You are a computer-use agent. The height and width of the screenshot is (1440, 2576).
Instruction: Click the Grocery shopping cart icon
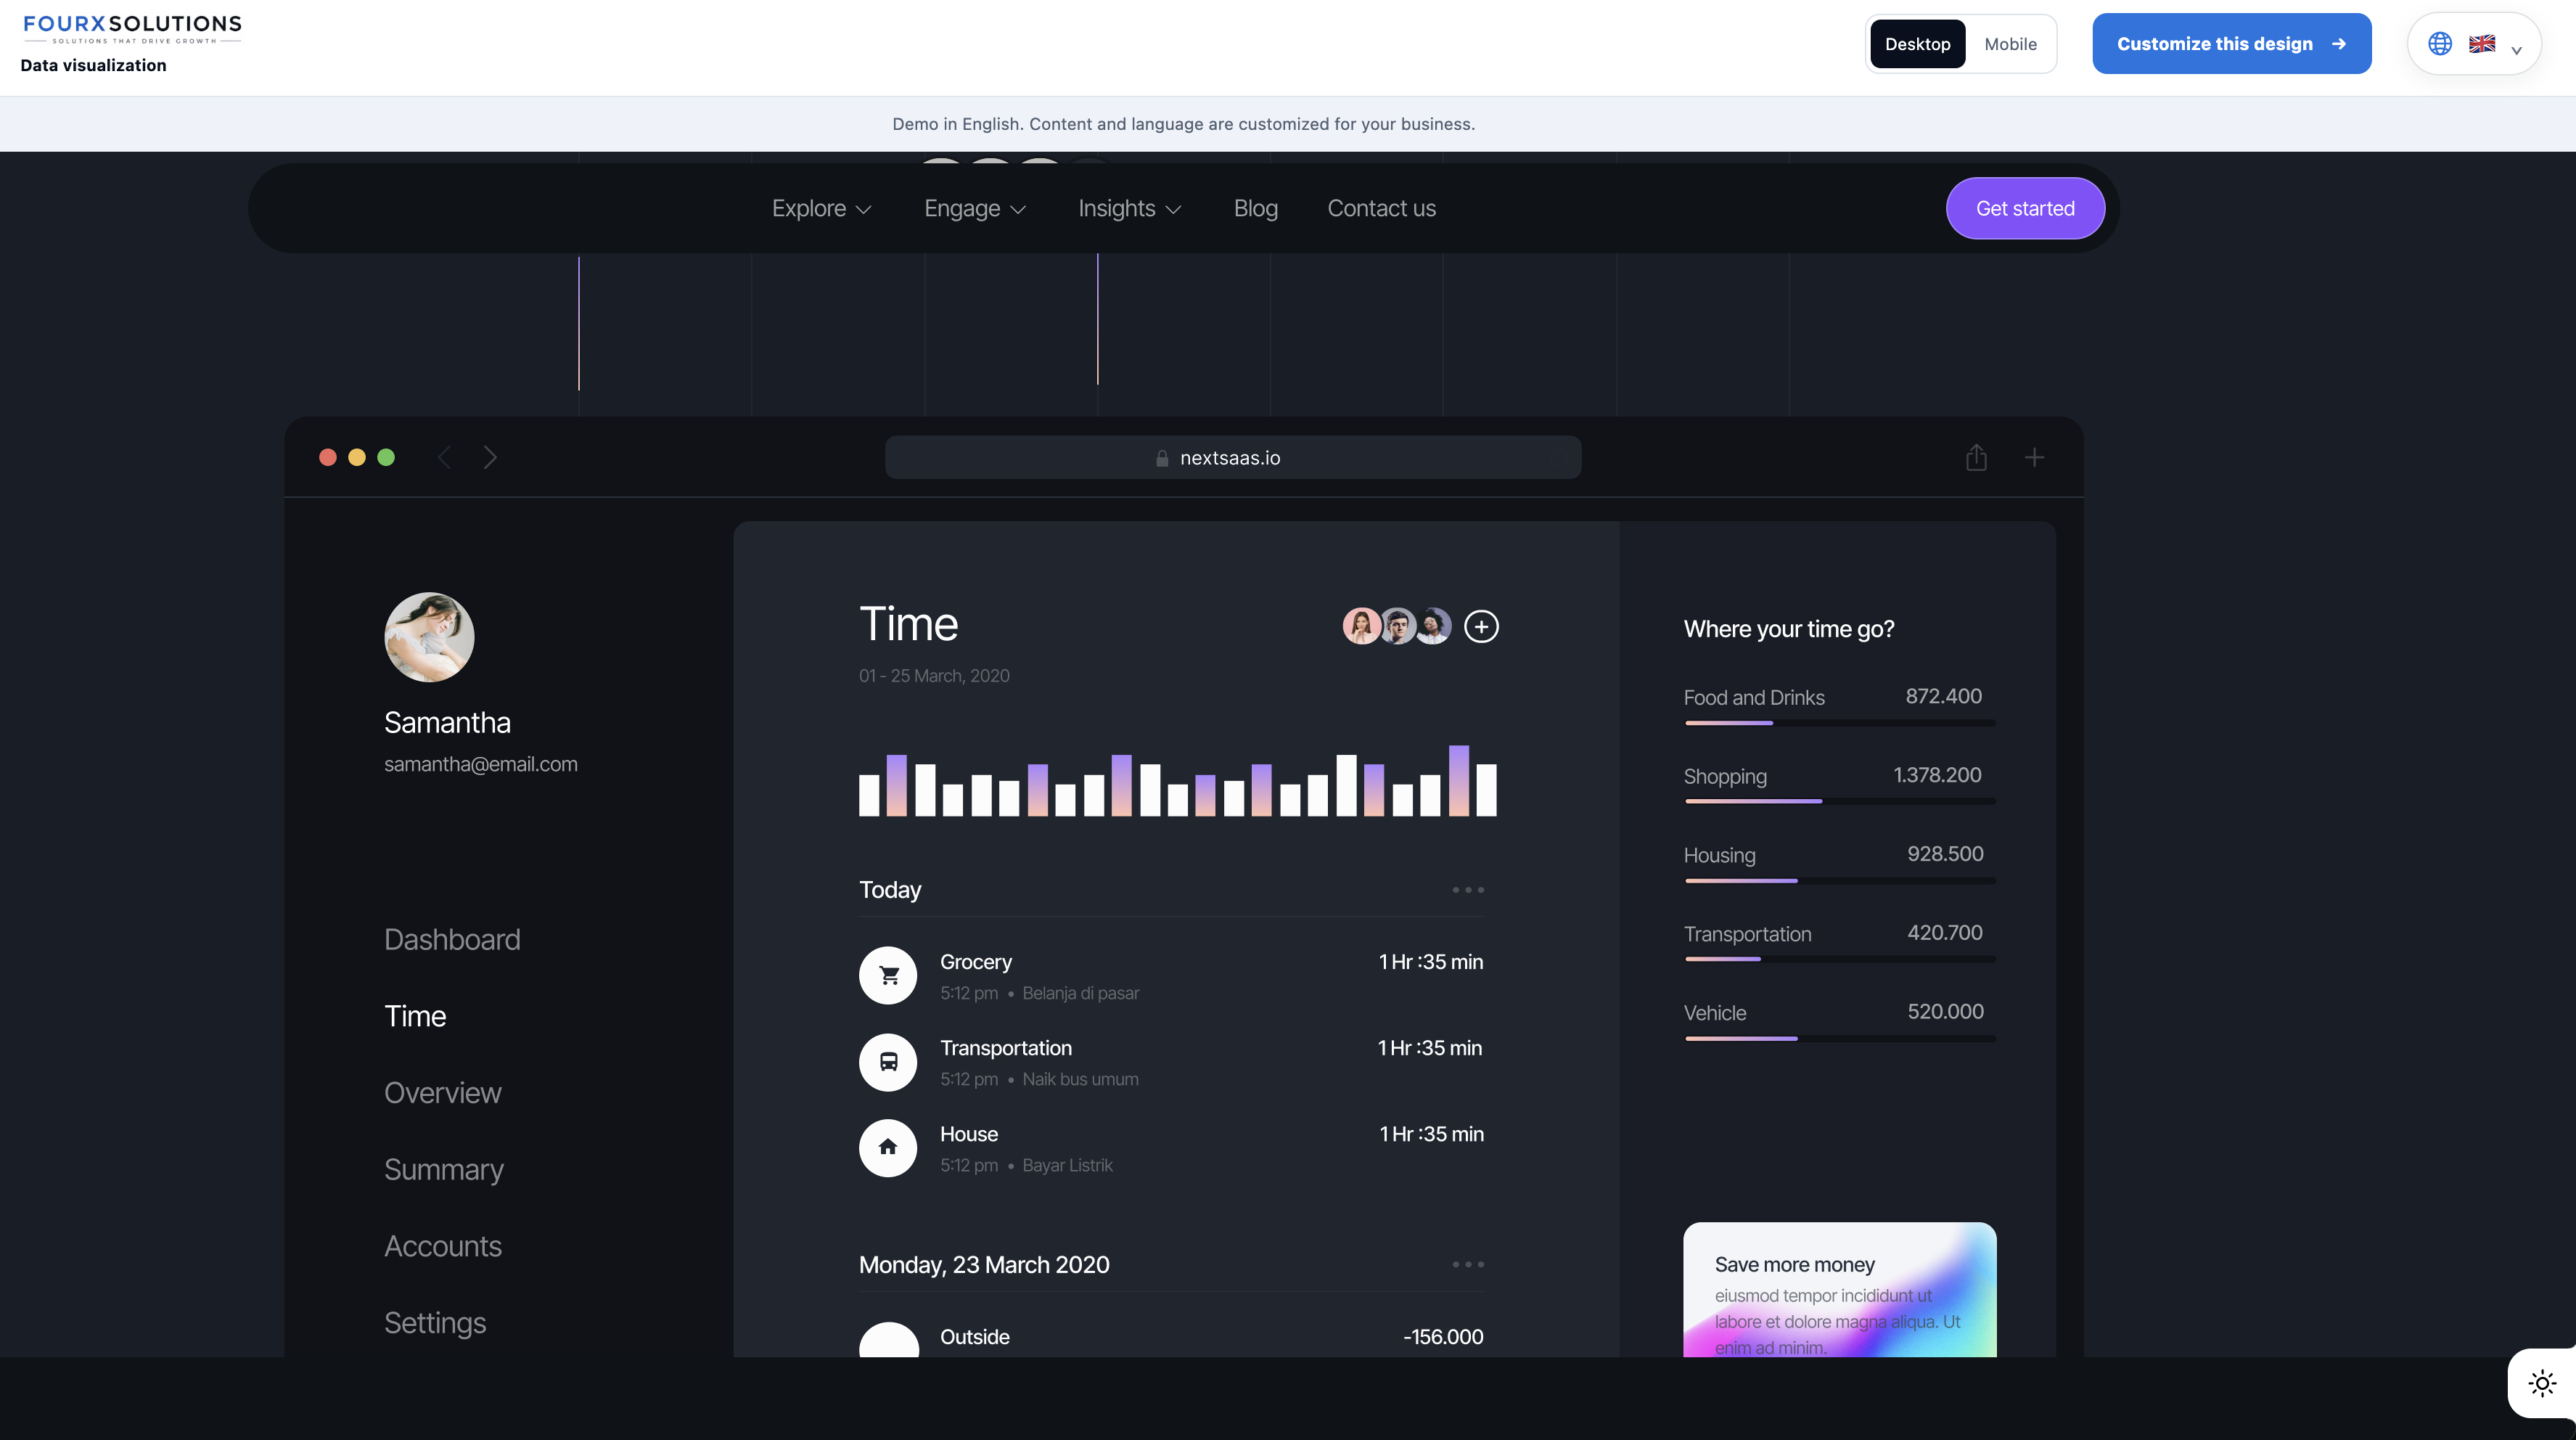(888, 975)
